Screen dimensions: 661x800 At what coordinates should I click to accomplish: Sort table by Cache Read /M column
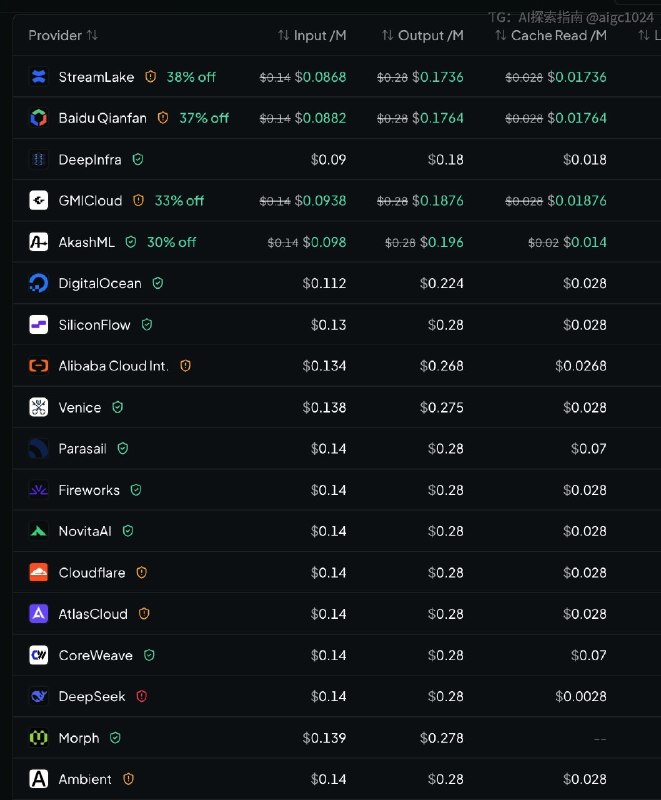click(551, 35)
